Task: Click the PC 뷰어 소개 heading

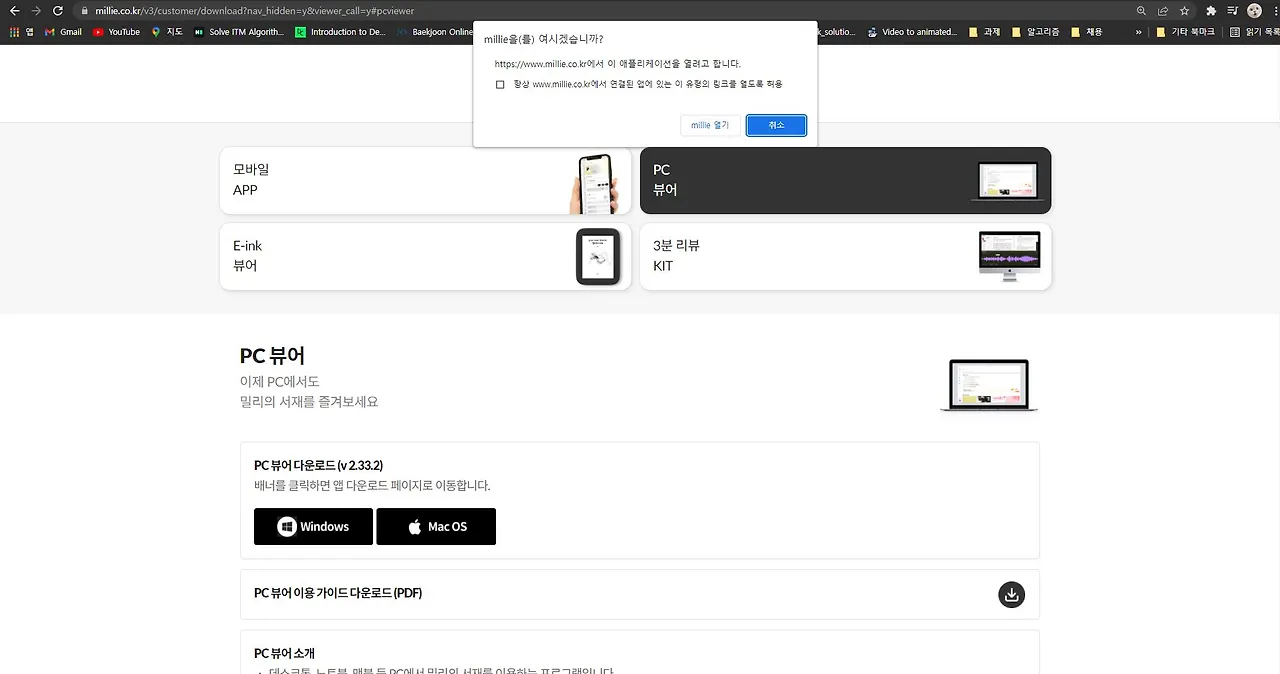Action: click(285, 653)
